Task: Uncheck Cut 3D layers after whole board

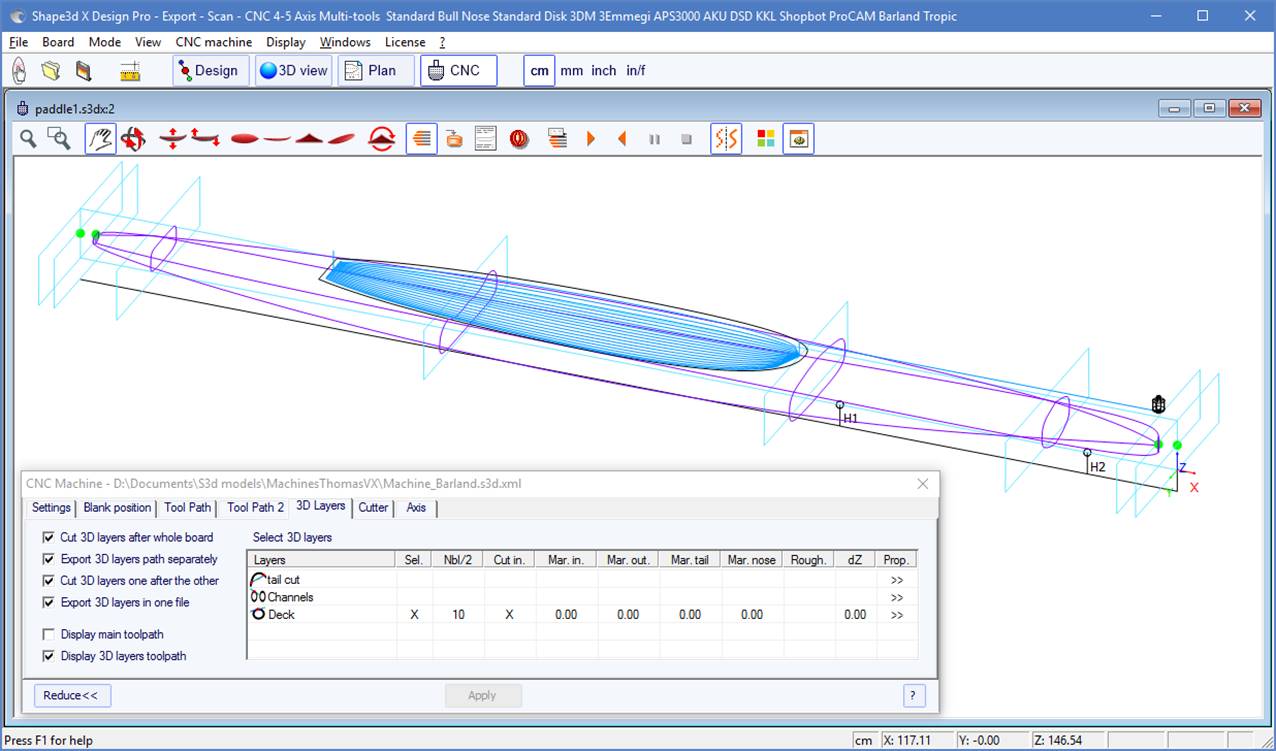Action: point(49,537)
